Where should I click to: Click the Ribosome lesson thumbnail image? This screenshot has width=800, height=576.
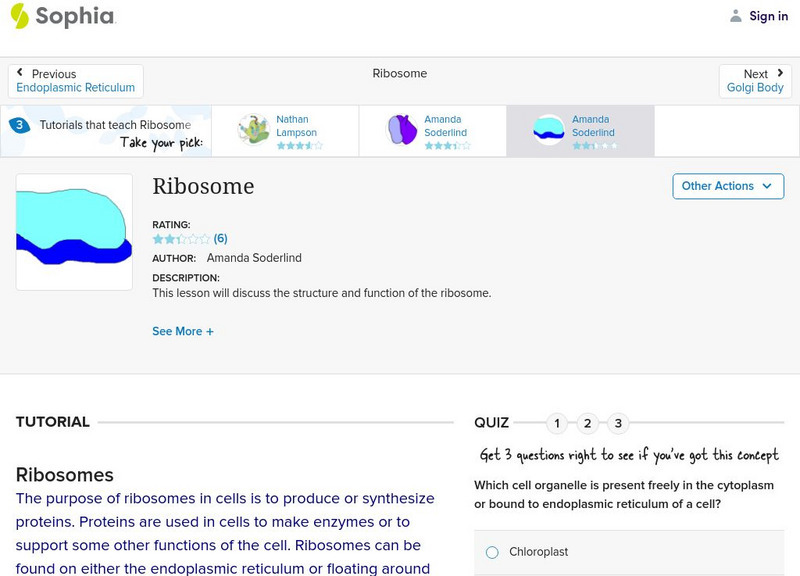click(x=72, y=231)
